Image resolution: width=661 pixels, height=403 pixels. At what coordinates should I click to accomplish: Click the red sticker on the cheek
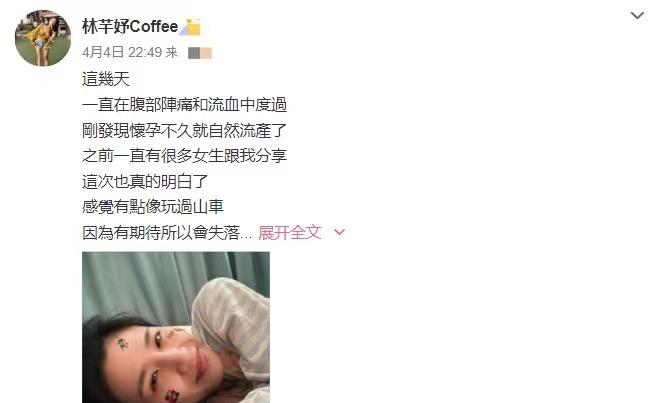(x=171, y=396)
